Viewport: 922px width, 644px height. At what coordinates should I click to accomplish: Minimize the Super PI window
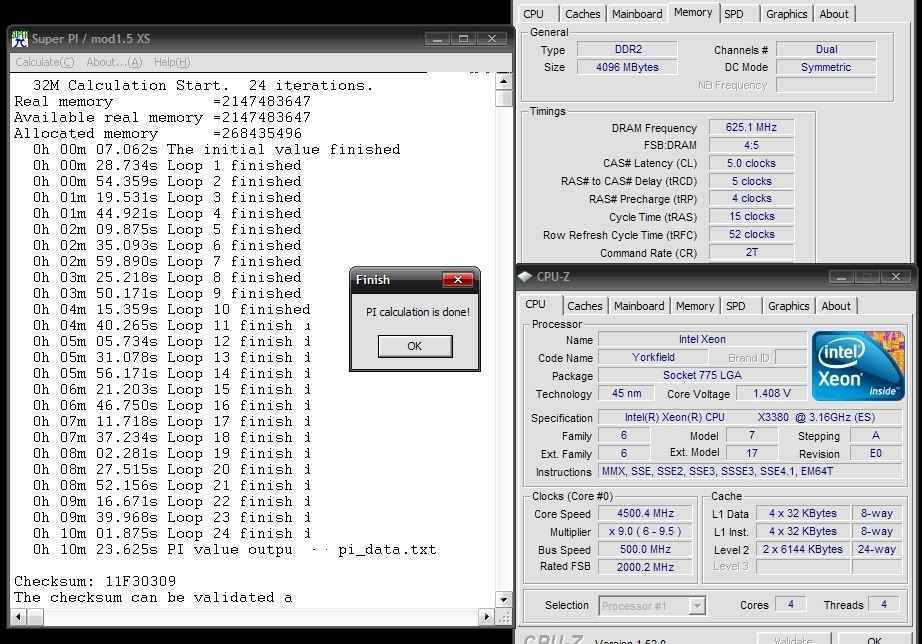pos(437,39)
